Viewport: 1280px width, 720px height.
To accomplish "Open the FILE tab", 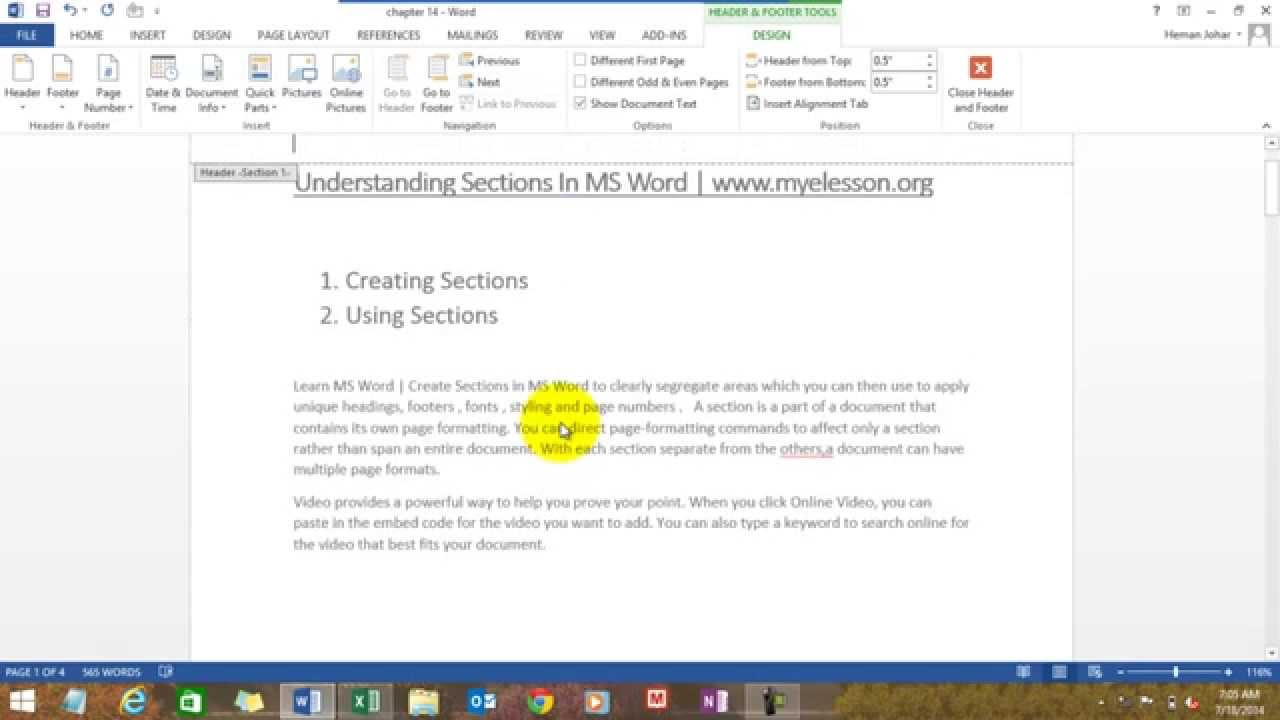I will [27, 35].
